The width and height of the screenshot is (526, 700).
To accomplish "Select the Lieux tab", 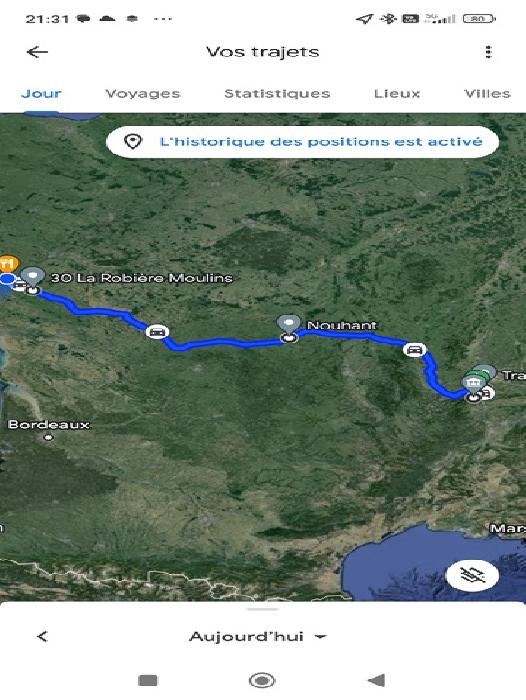I will click(x=397, y=94).
